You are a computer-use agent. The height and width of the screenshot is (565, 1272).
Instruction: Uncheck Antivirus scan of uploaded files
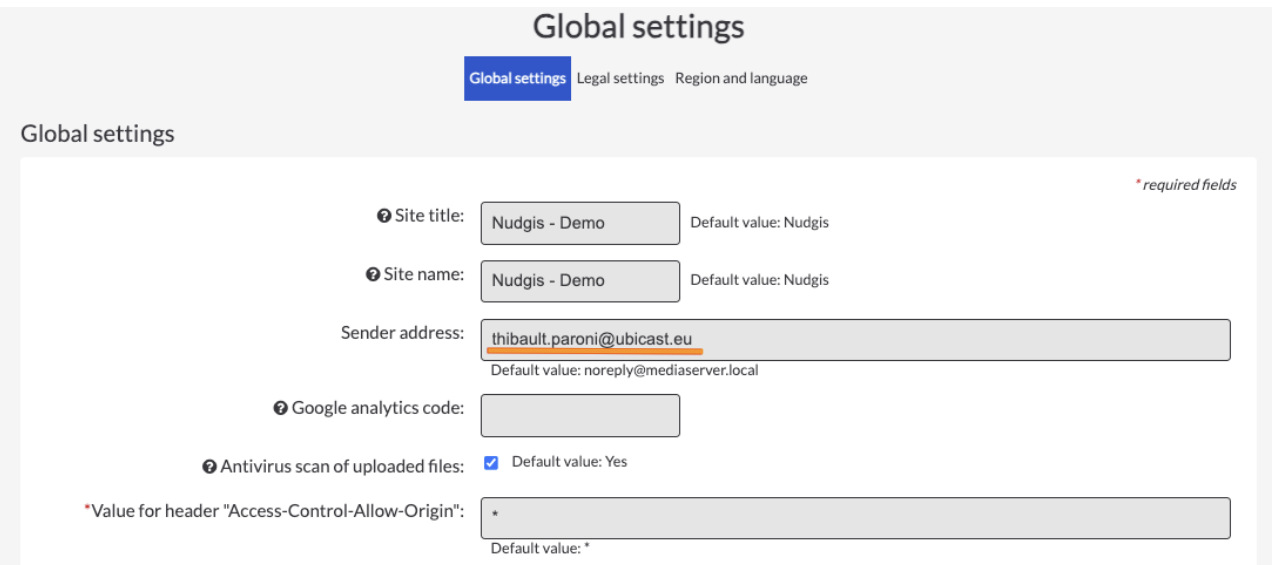(491, 463)
